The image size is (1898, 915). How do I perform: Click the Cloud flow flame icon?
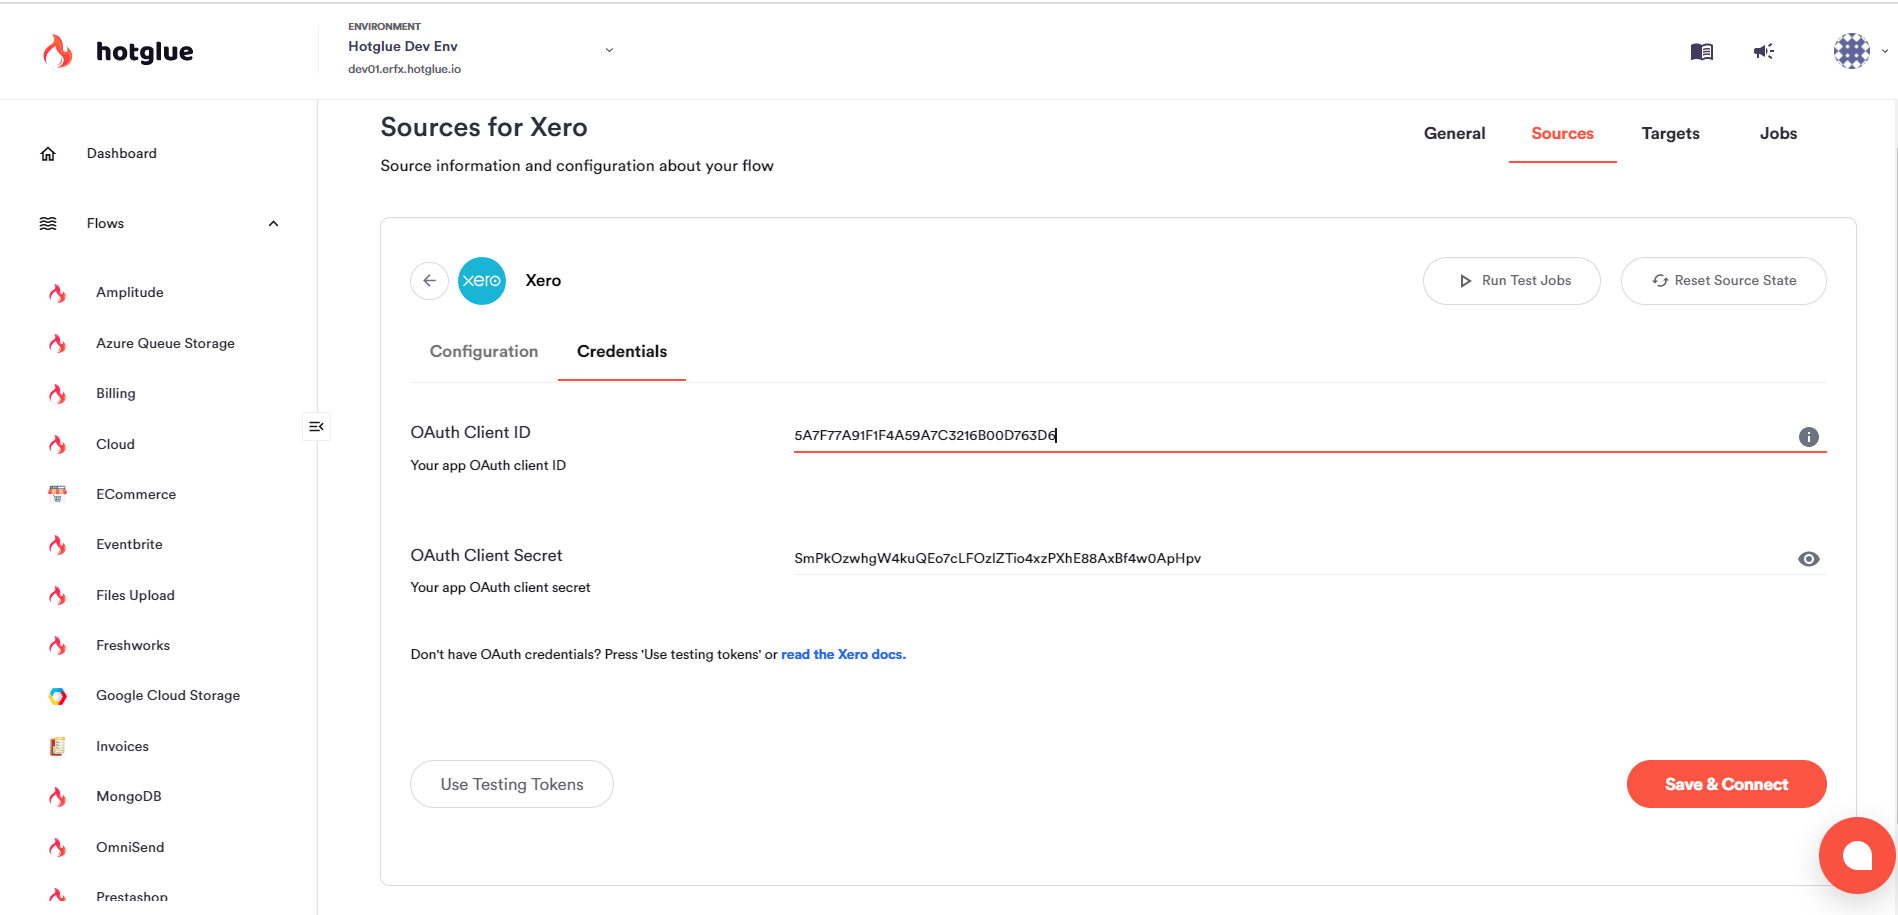[58, 444]
